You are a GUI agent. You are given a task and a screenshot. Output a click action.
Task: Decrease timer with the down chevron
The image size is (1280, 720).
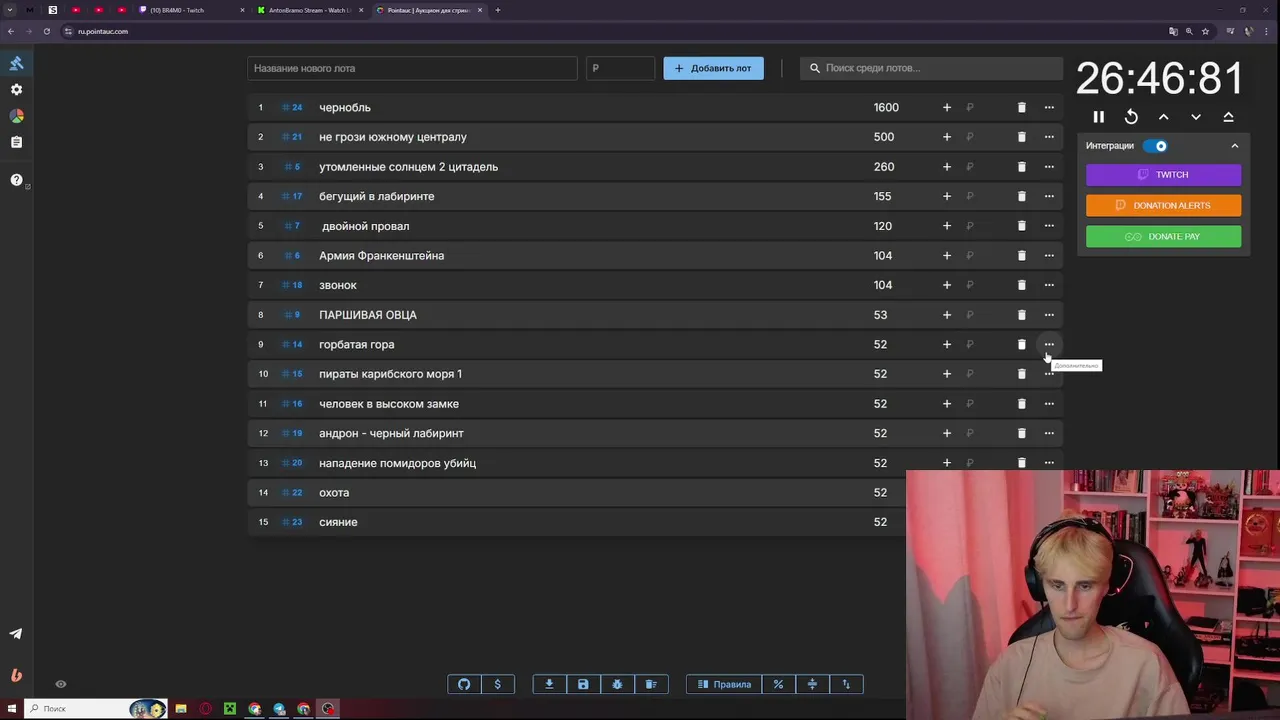tap(1196, 117)
